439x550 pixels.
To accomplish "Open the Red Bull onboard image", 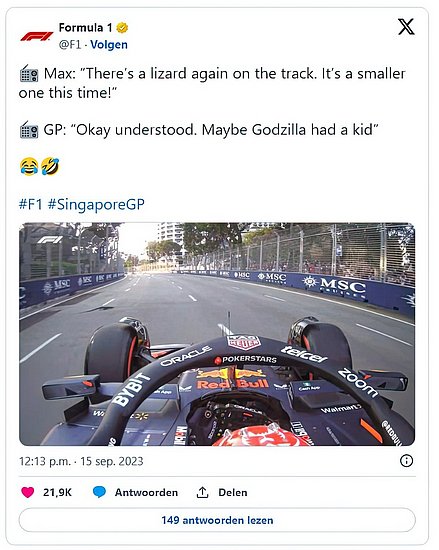I will click(x=217, y=334).
